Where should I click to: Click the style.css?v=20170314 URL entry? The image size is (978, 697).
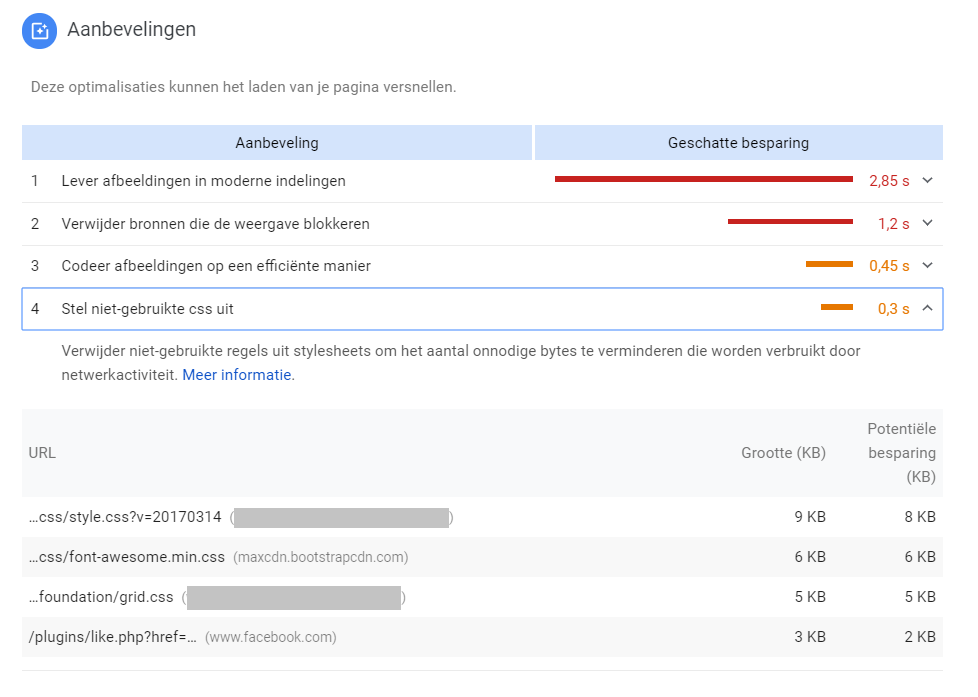click(x=125, y=517)
